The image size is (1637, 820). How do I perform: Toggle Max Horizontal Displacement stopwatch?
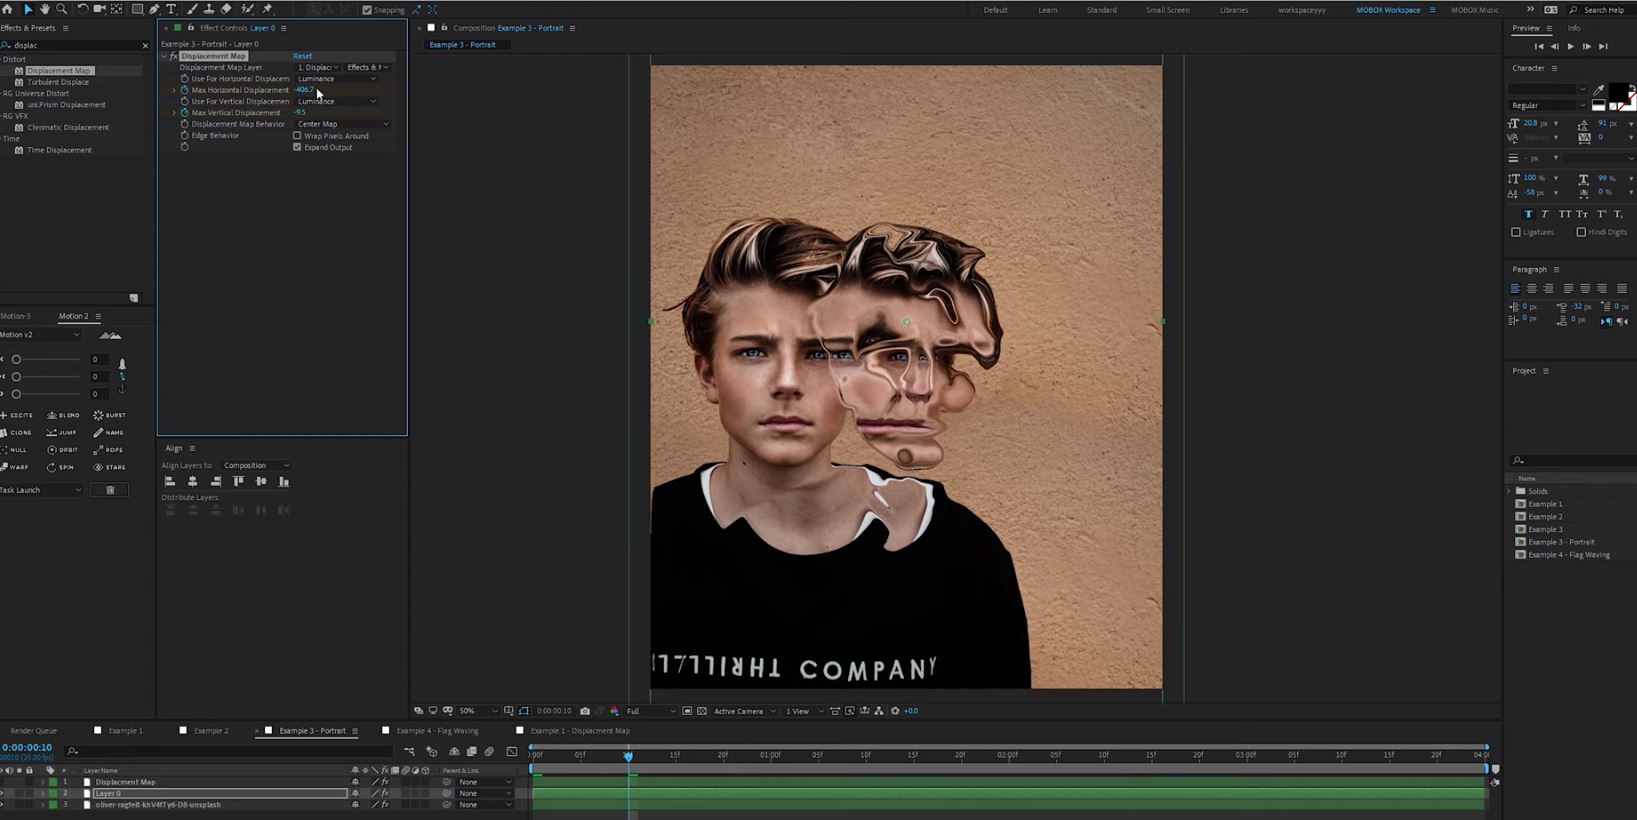[x=184, y=90]
